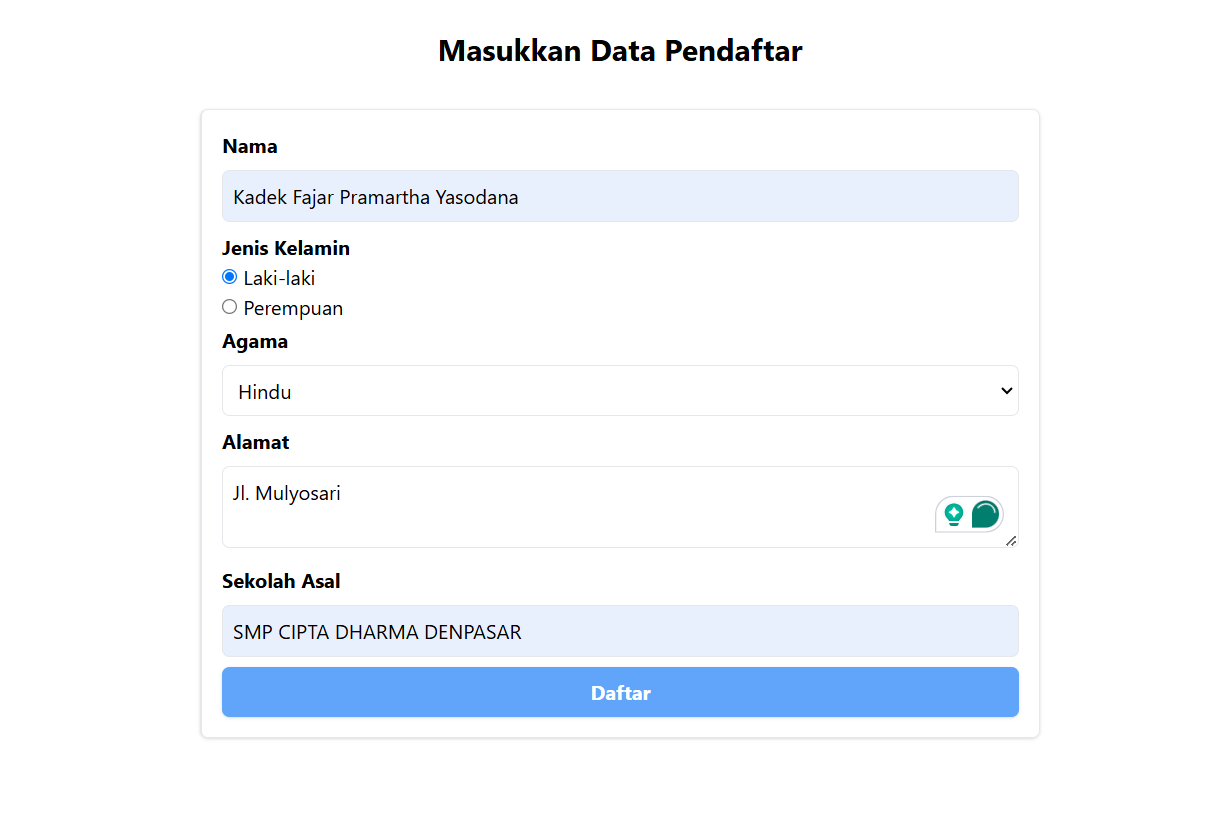
Task: Click inside the Alamat textarea
Action: click(620, 507)
